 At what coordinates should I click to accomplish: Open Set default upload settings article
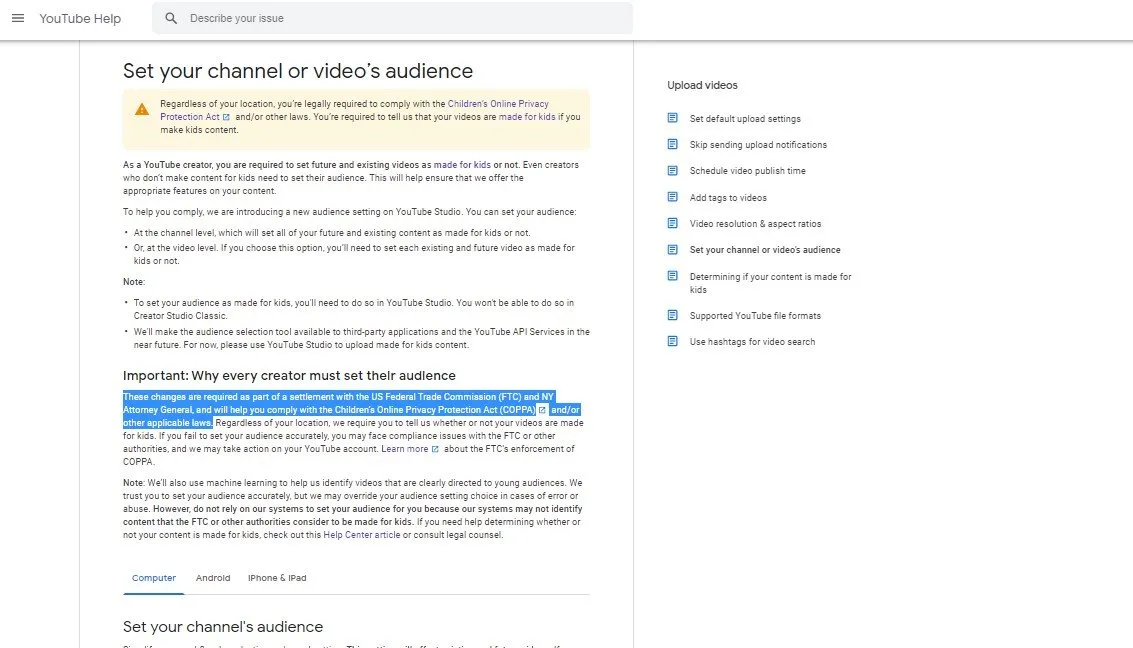(745, 118)
